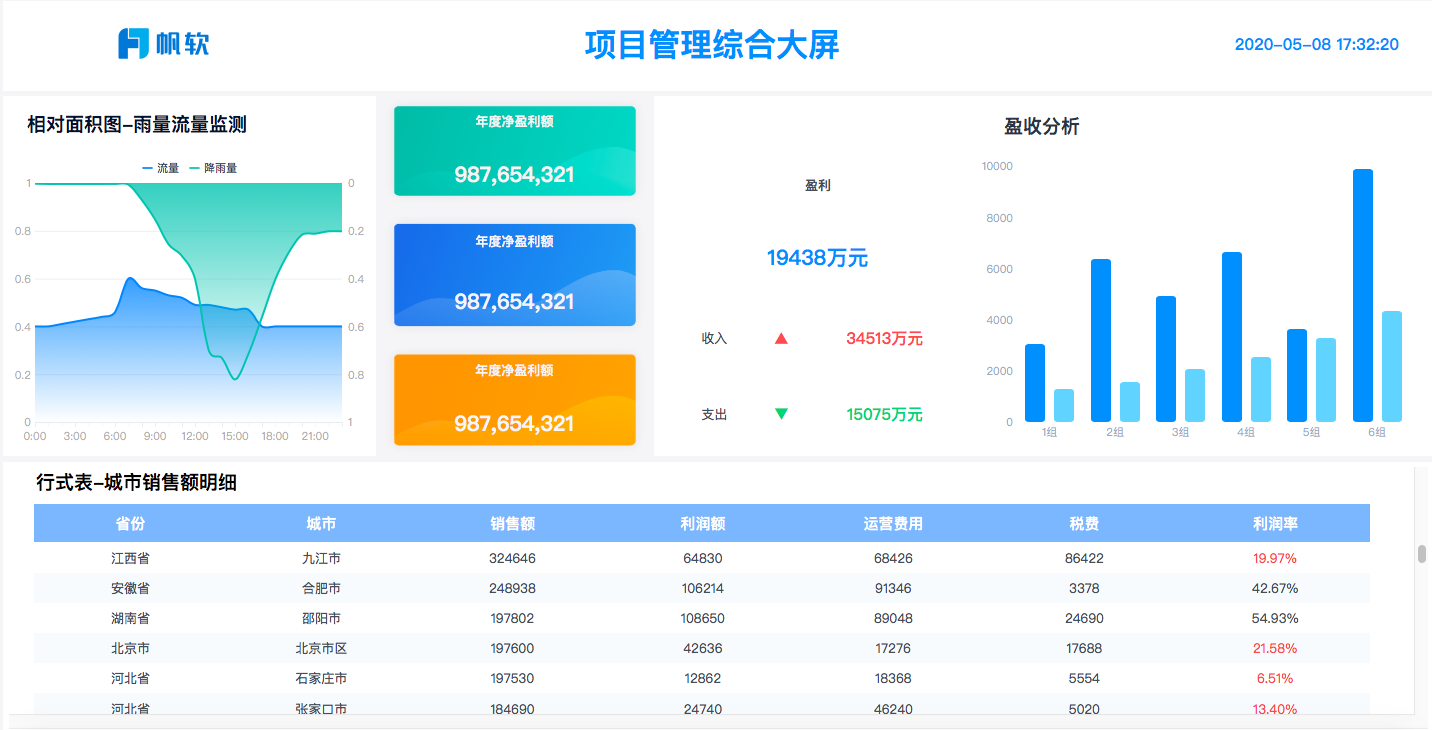Click the red 19.97% profit rate cell
This screenshot has height=730, width=1432.
pos(1274,558)
